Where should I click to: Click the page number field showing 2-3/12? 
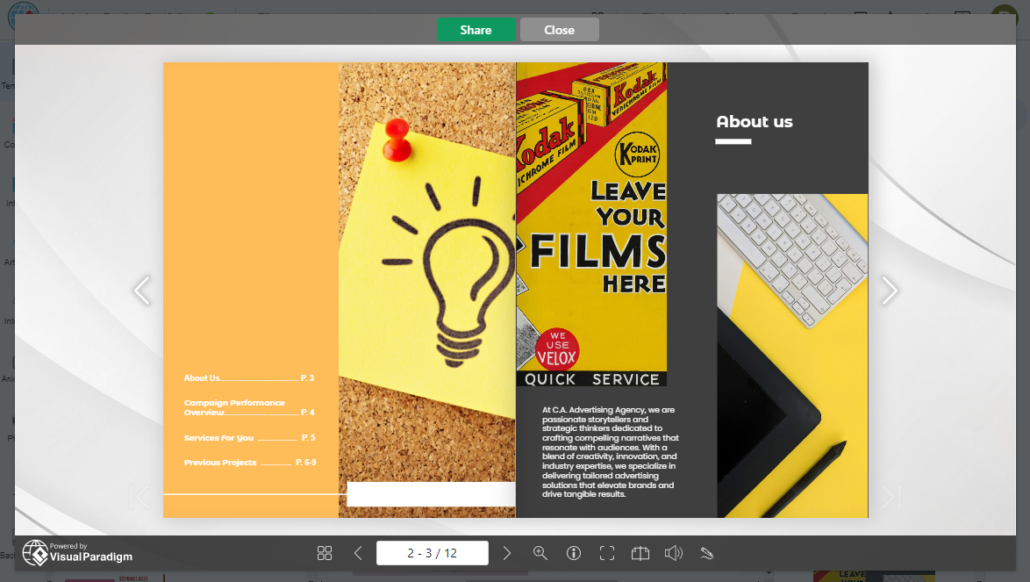431,552
